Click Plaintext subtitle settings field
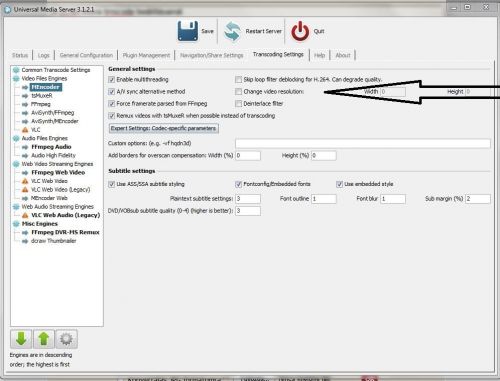The width and height of the screenshot is (500, 381). [248, 199]
